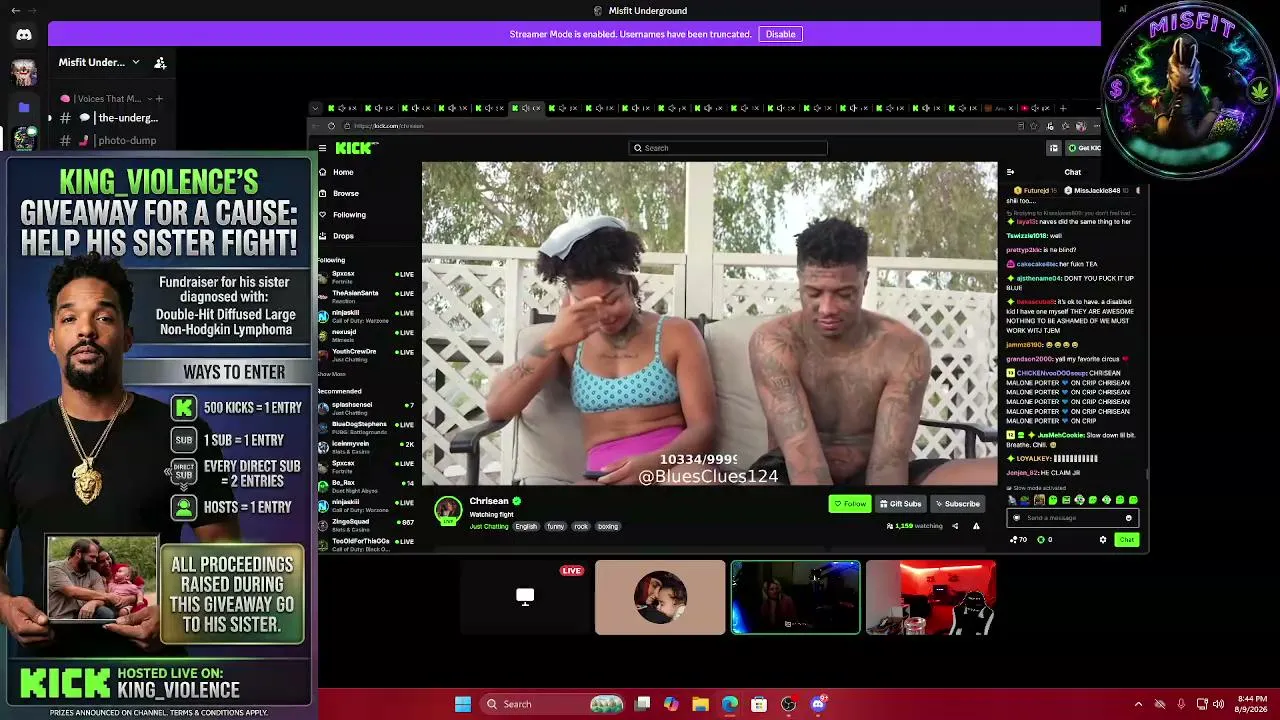Image resolution: width=1280 pixels, height=720 pixels.
Task: Click the Just Chatting category link
Action: click(x=489, y=526)
